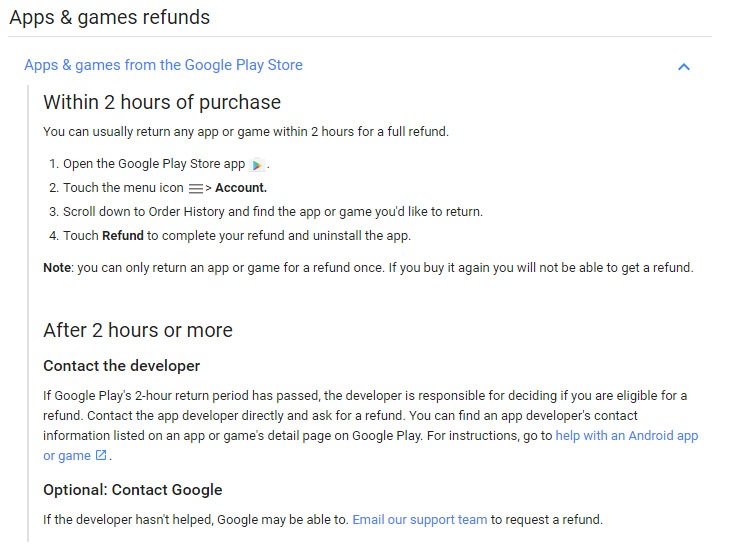Click the hamburger menu icon in step 2

[x=195, y=188]
